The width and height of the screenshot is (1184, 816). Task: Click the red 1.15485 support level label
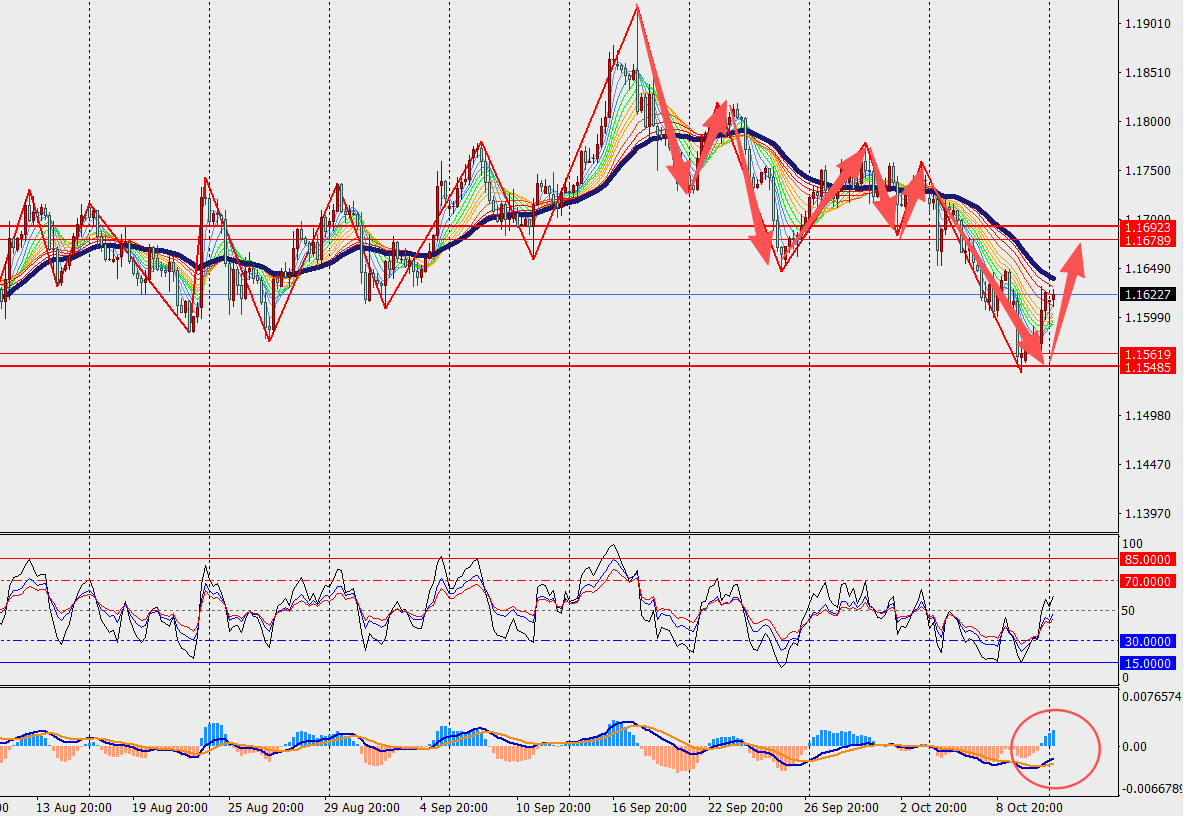(1146, 368)
